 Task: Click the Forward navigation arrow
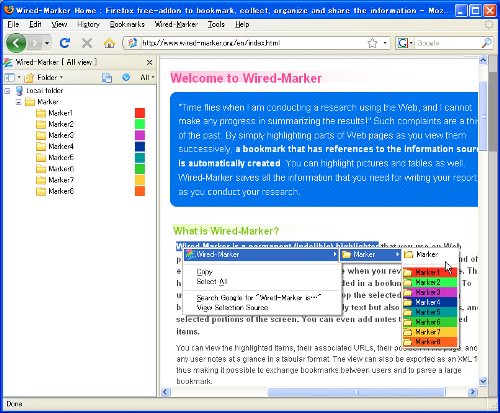(x=34, y=43)
